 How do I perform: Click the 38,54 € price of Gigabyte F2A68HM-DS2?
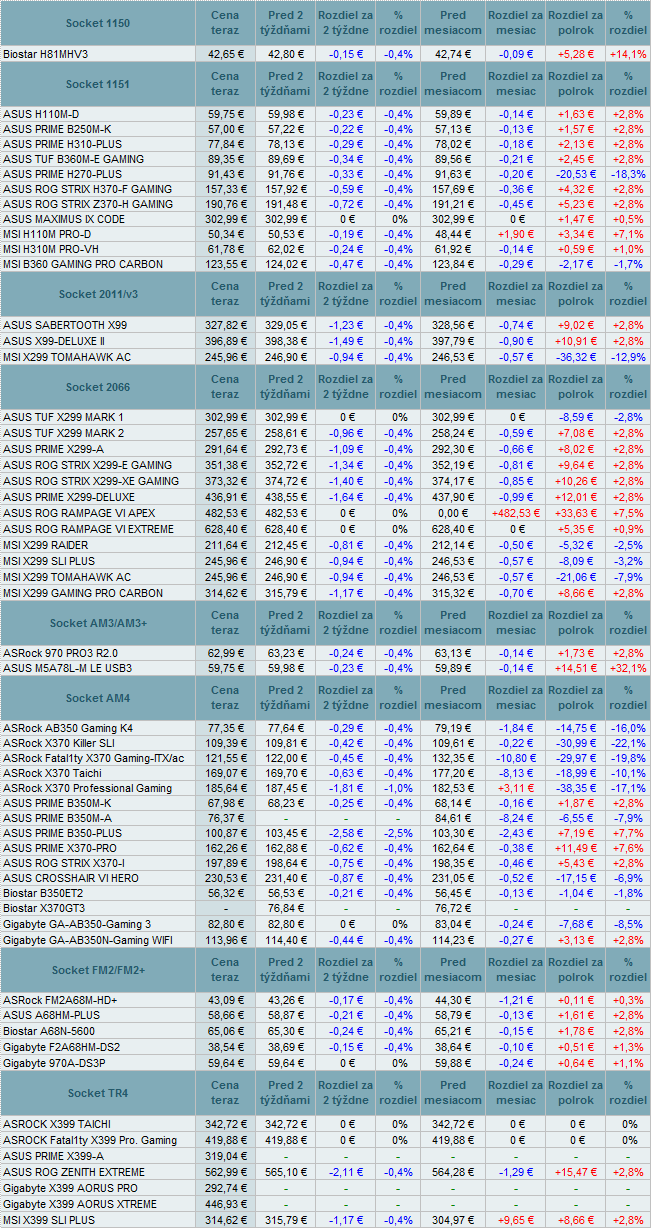click(x=225, y=1045)
